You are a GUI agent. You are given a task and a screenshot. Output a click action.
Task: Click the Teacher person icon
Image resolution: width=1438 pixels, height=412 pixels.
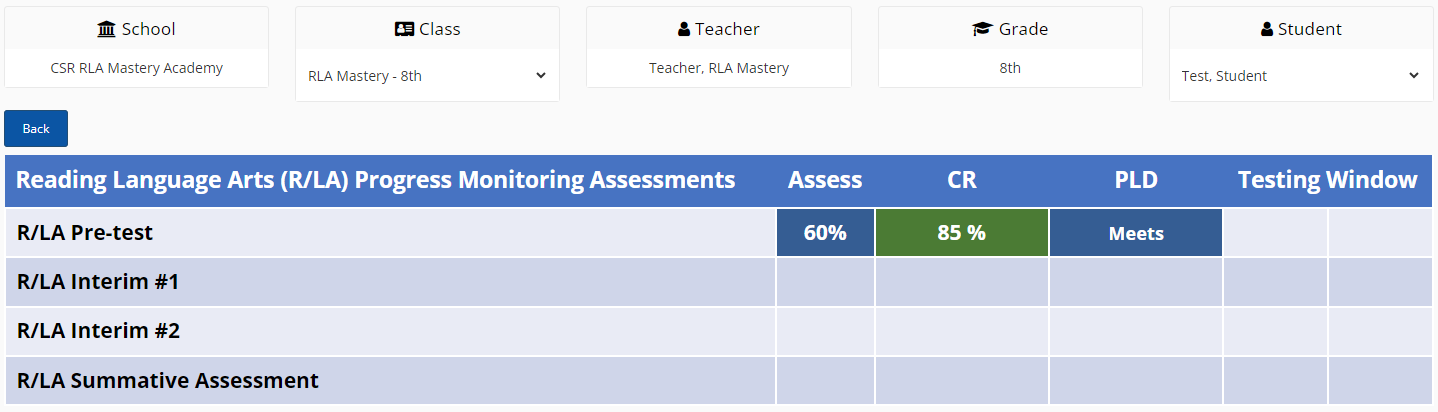pos(684,29)
